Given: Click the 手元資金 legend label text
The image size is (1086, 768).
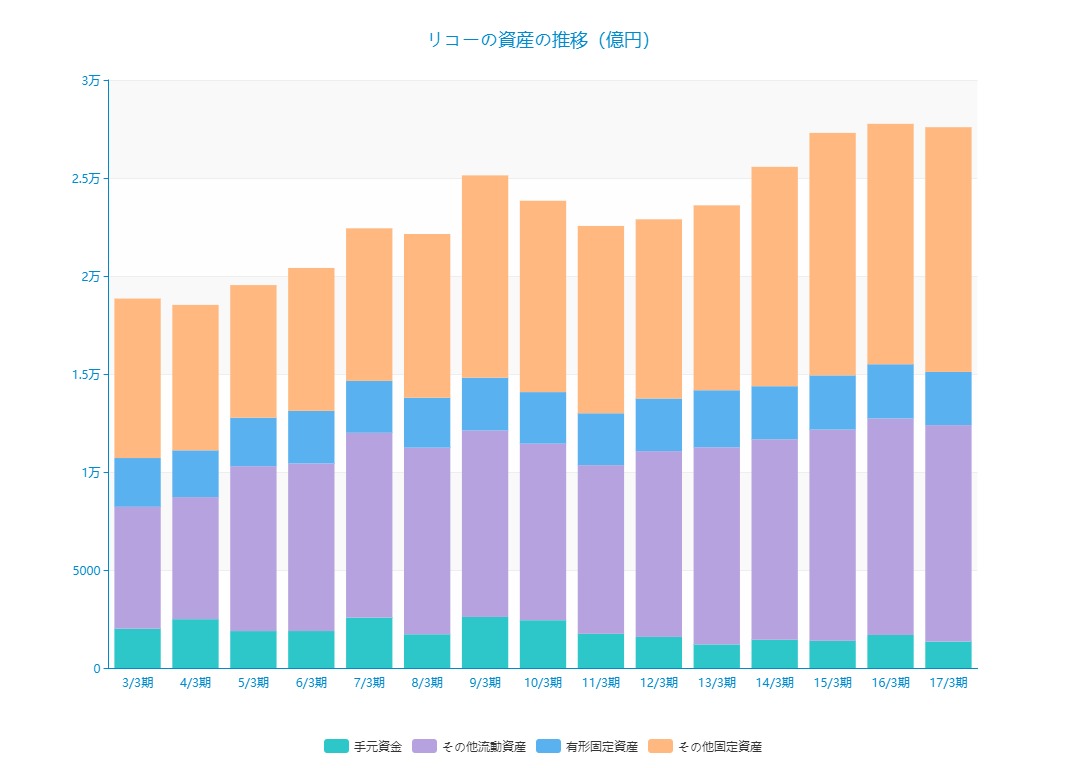Looking at the screenshot, I should [378, 746].
